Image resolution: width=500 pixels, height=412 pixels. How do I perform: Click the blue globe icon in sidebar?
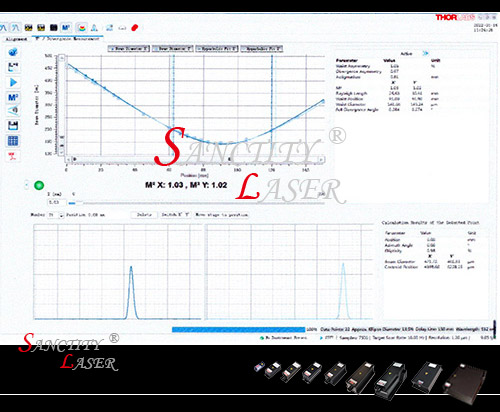coord(13,52)
